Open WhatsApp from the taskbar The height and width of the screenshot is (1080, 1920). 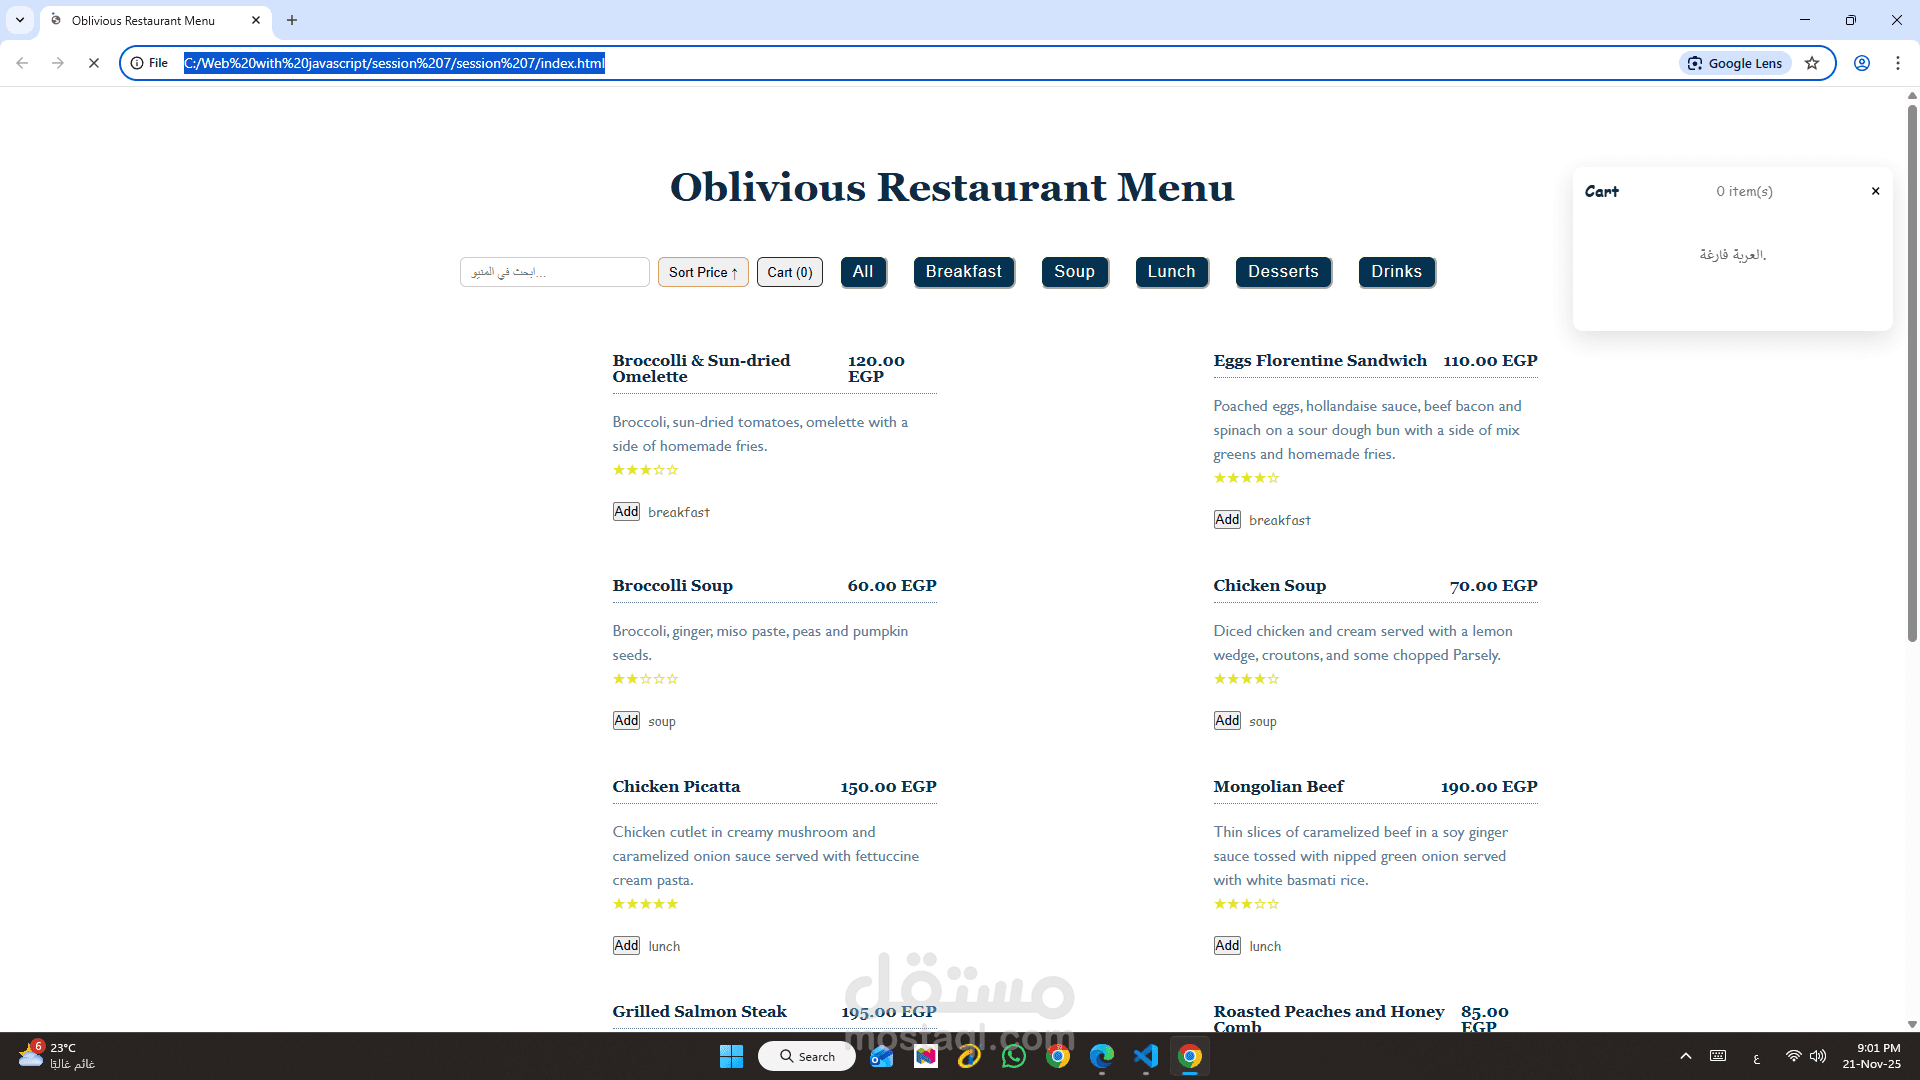[1013, 1056]
